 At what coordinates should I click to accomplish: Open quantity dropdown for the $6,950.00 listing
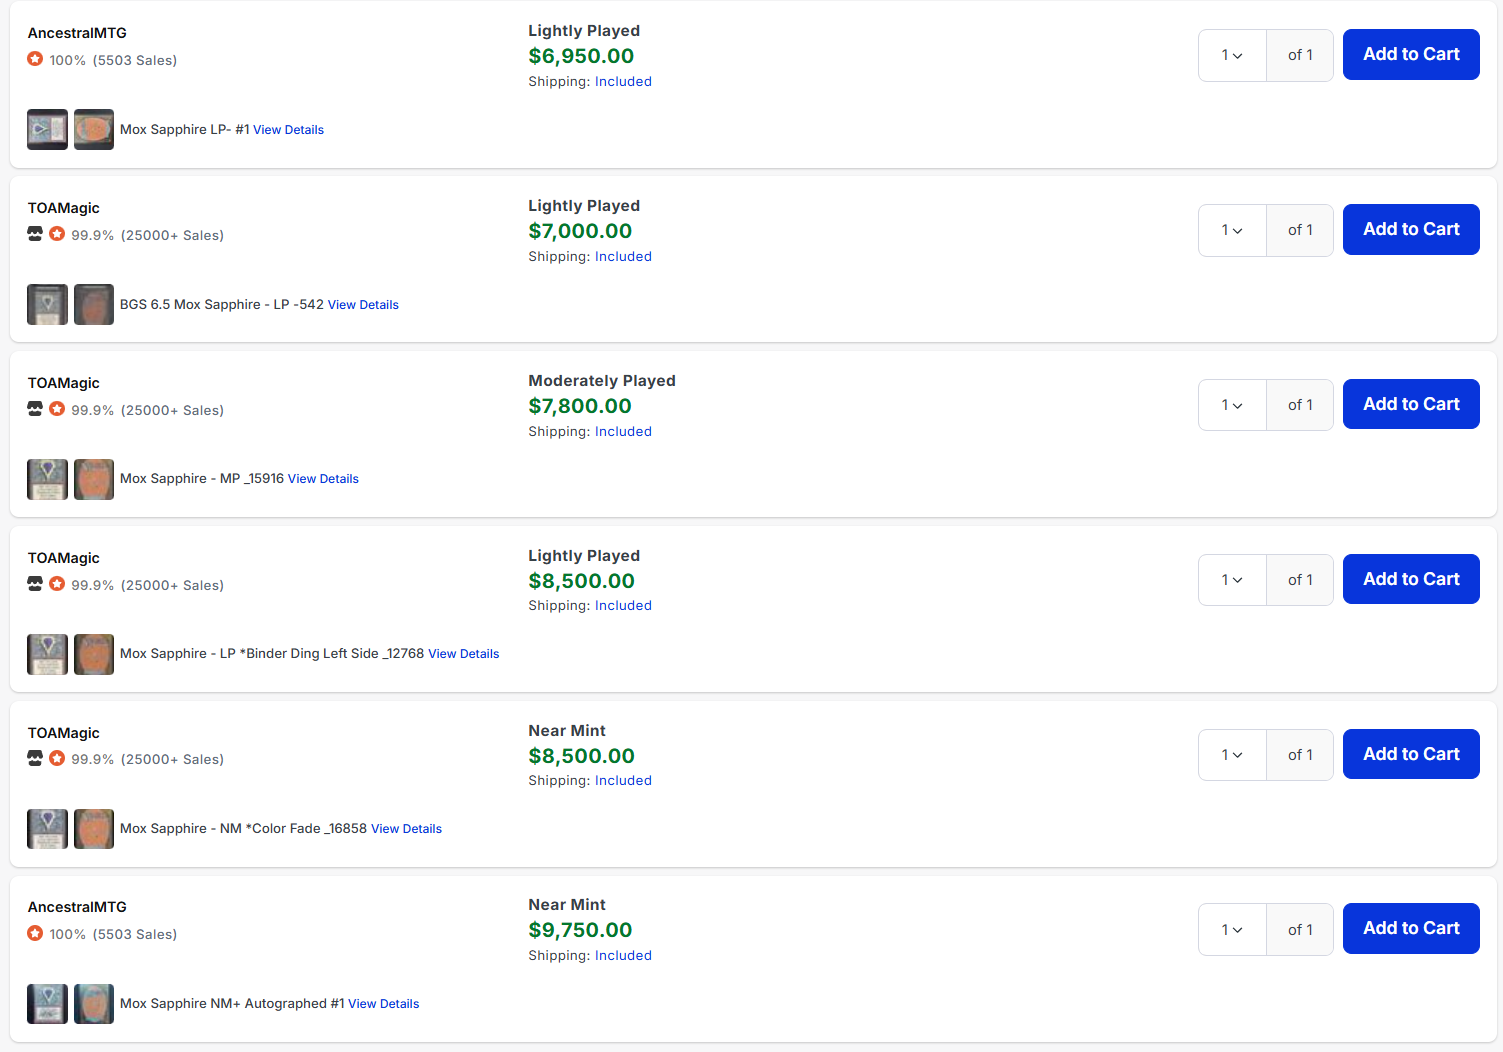pos(1232,55)
